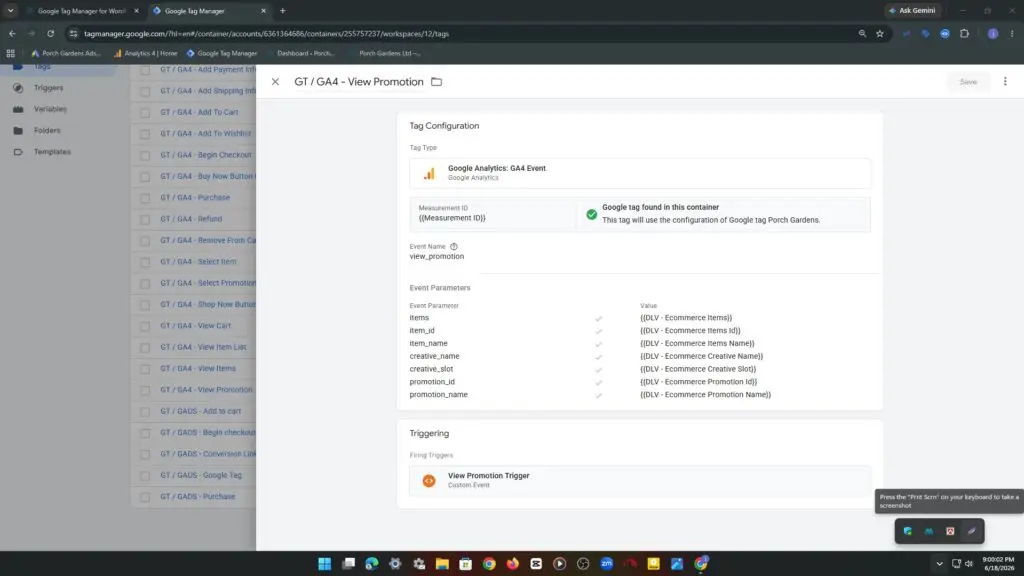Bookmark this page with the star icon

tap(880, 33)
